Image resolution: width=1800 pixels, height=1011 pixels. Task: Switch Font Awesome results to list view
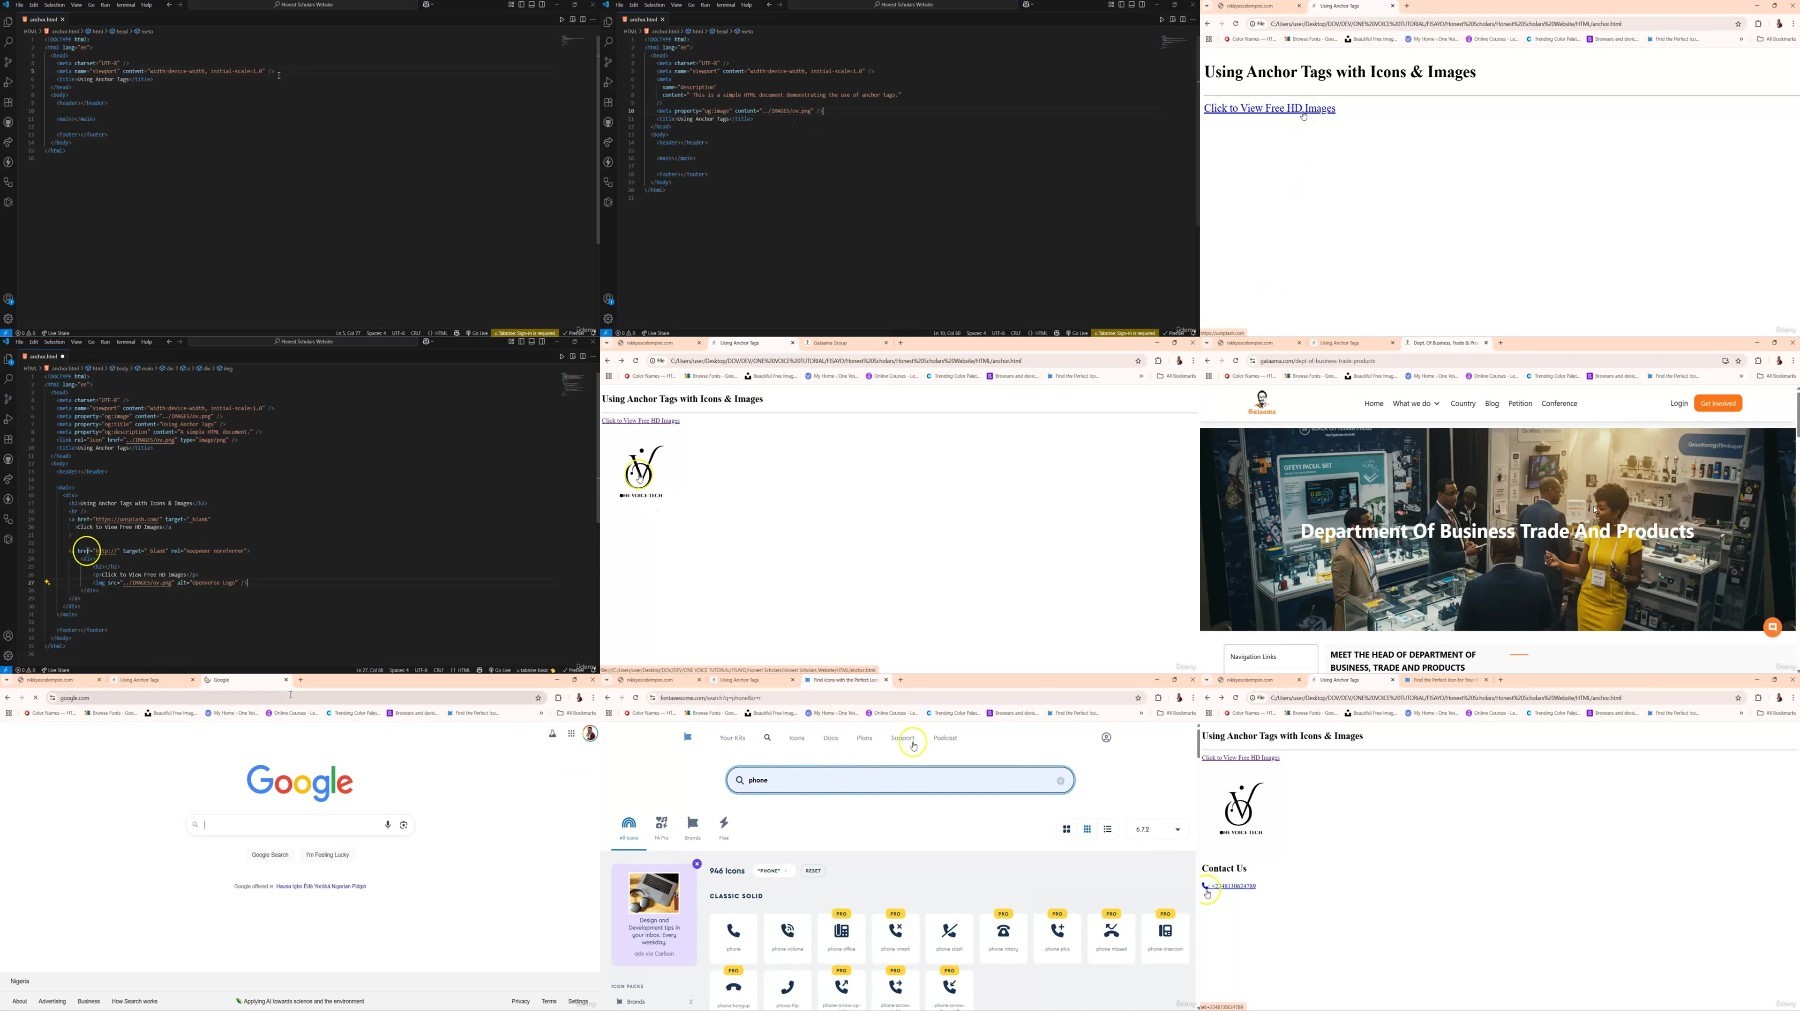(x=1107, y=829)
